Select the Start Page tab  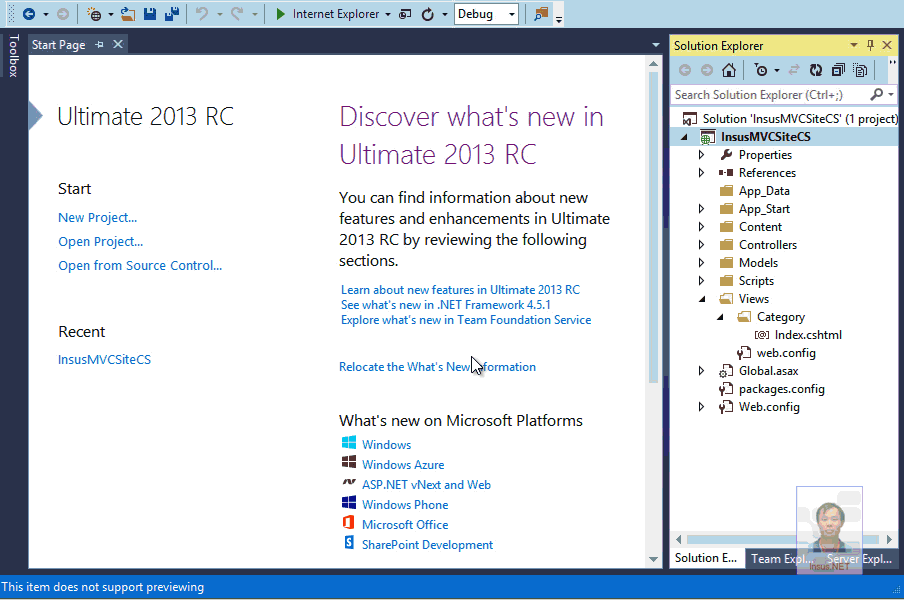tap(58, 45)
